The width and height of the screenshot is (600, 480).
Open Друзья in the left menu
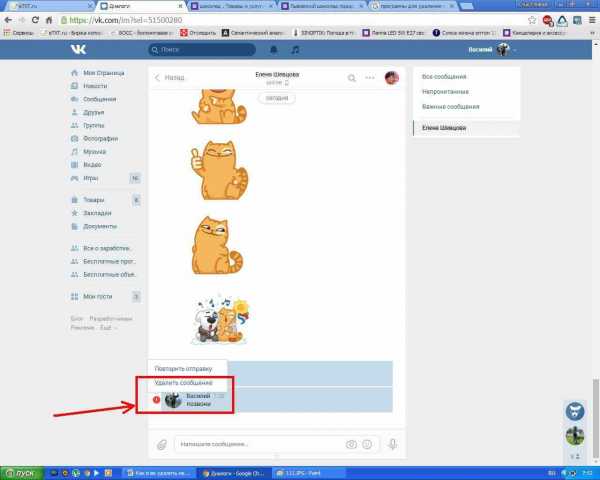pyautogui.click(x=94, y=113)
